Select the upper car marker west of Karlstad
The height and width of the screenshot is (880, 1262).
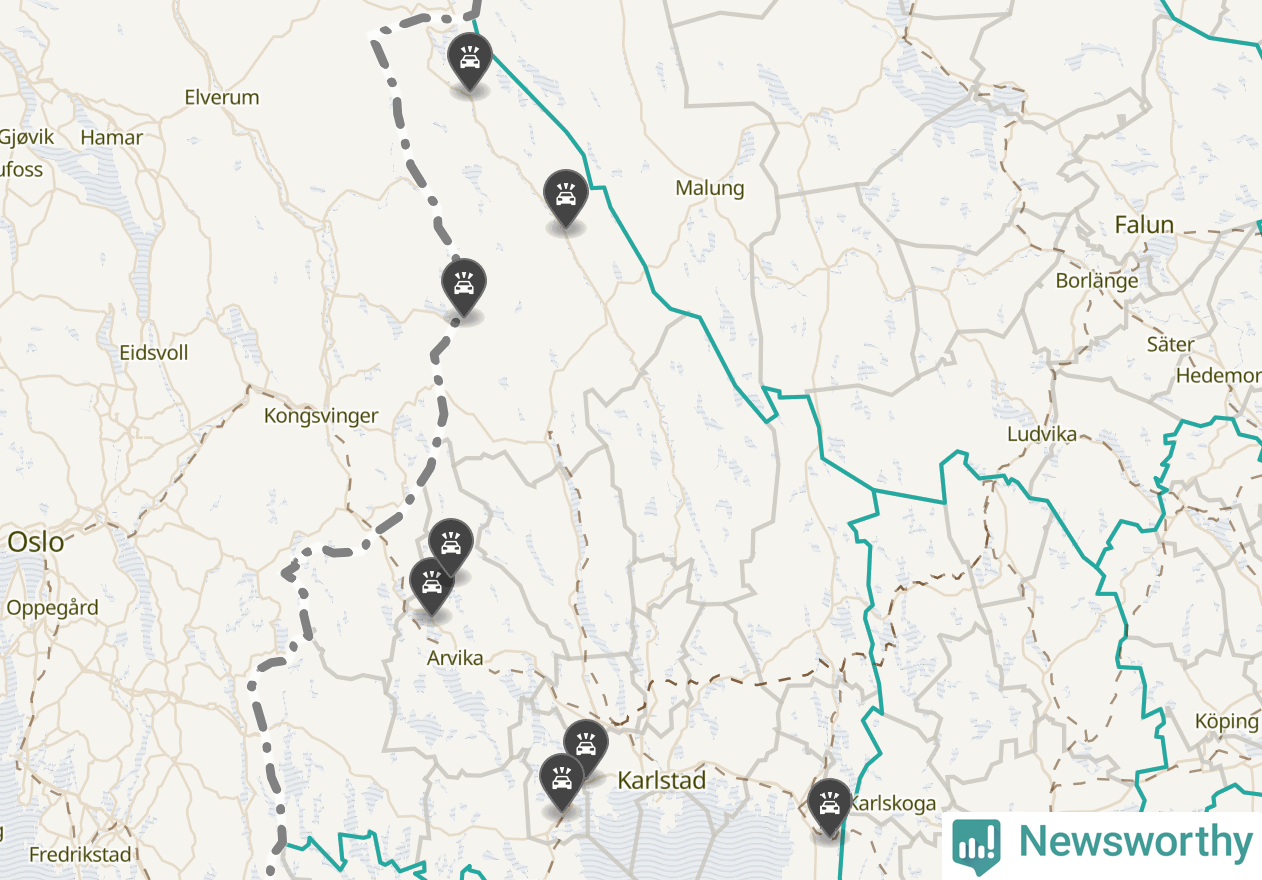point(586,748)
